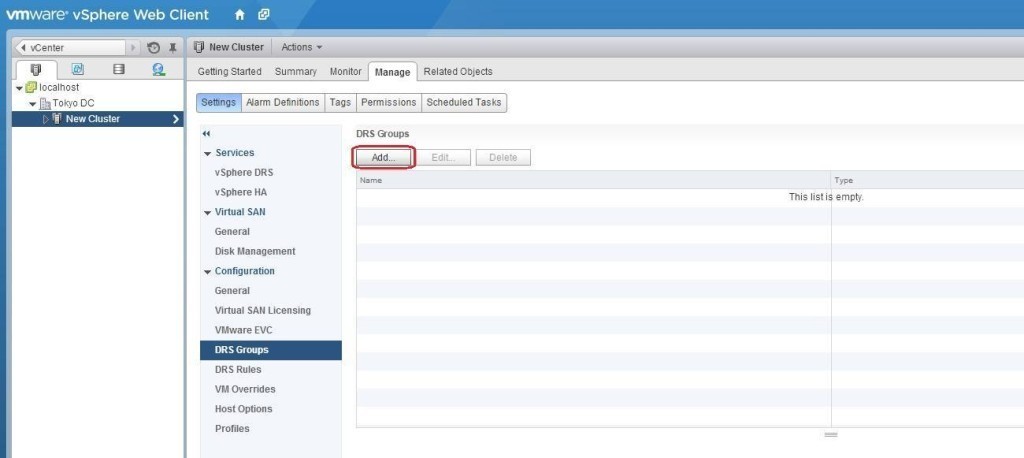Sort by the Type column header
1024x458 pixels.
click(x=927, y=180)
